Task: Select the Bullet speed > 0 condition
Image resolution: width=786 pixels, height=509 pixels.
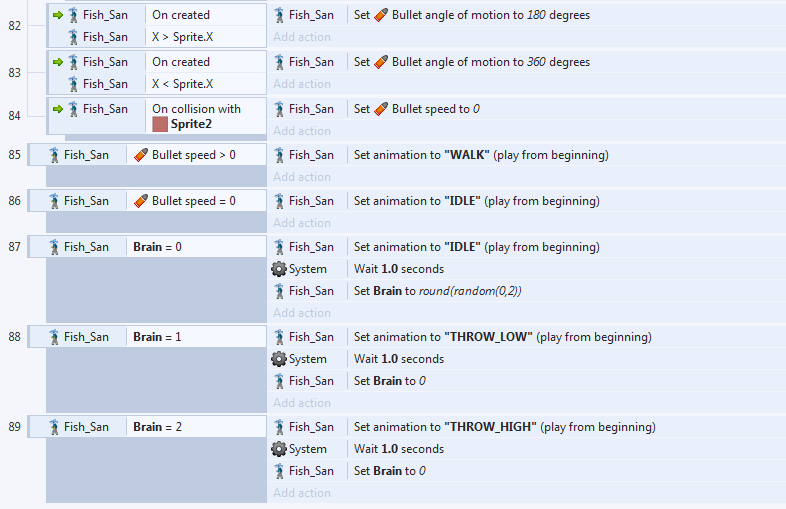Action: [194, 155]
